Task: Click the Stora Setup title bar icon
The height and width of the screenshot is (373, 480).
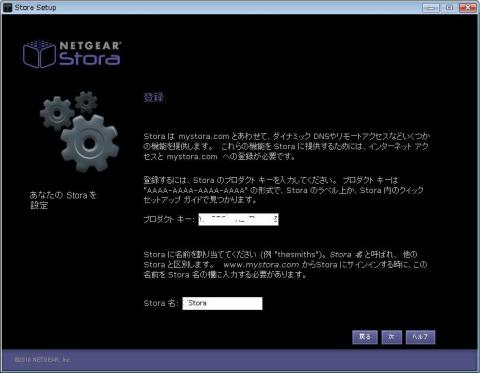Action: tap(7, 7)
